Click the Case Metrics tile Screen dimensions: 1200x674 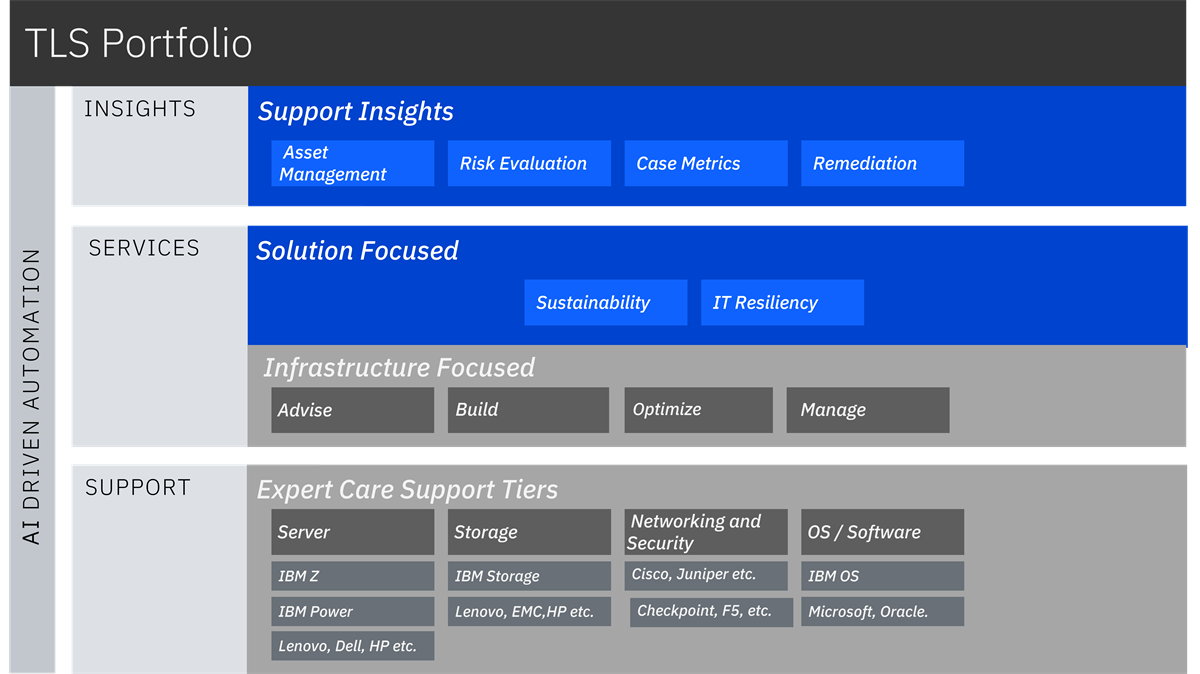[x=705, y=163]
